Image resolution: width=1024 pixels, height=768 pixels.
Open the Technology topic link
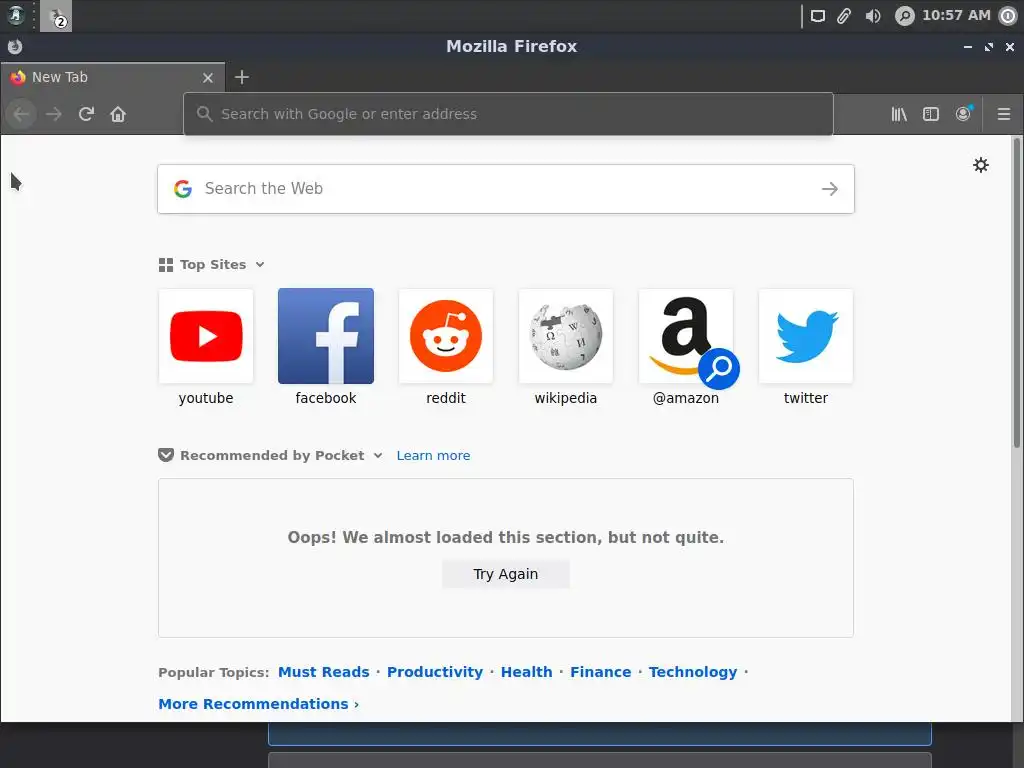point(693,672)
